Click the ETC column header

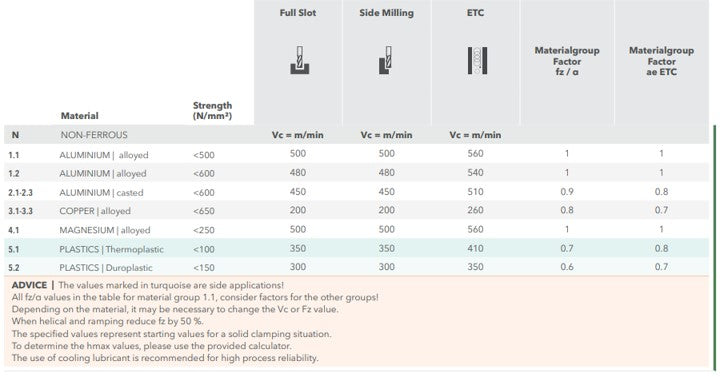pos(475,13)
